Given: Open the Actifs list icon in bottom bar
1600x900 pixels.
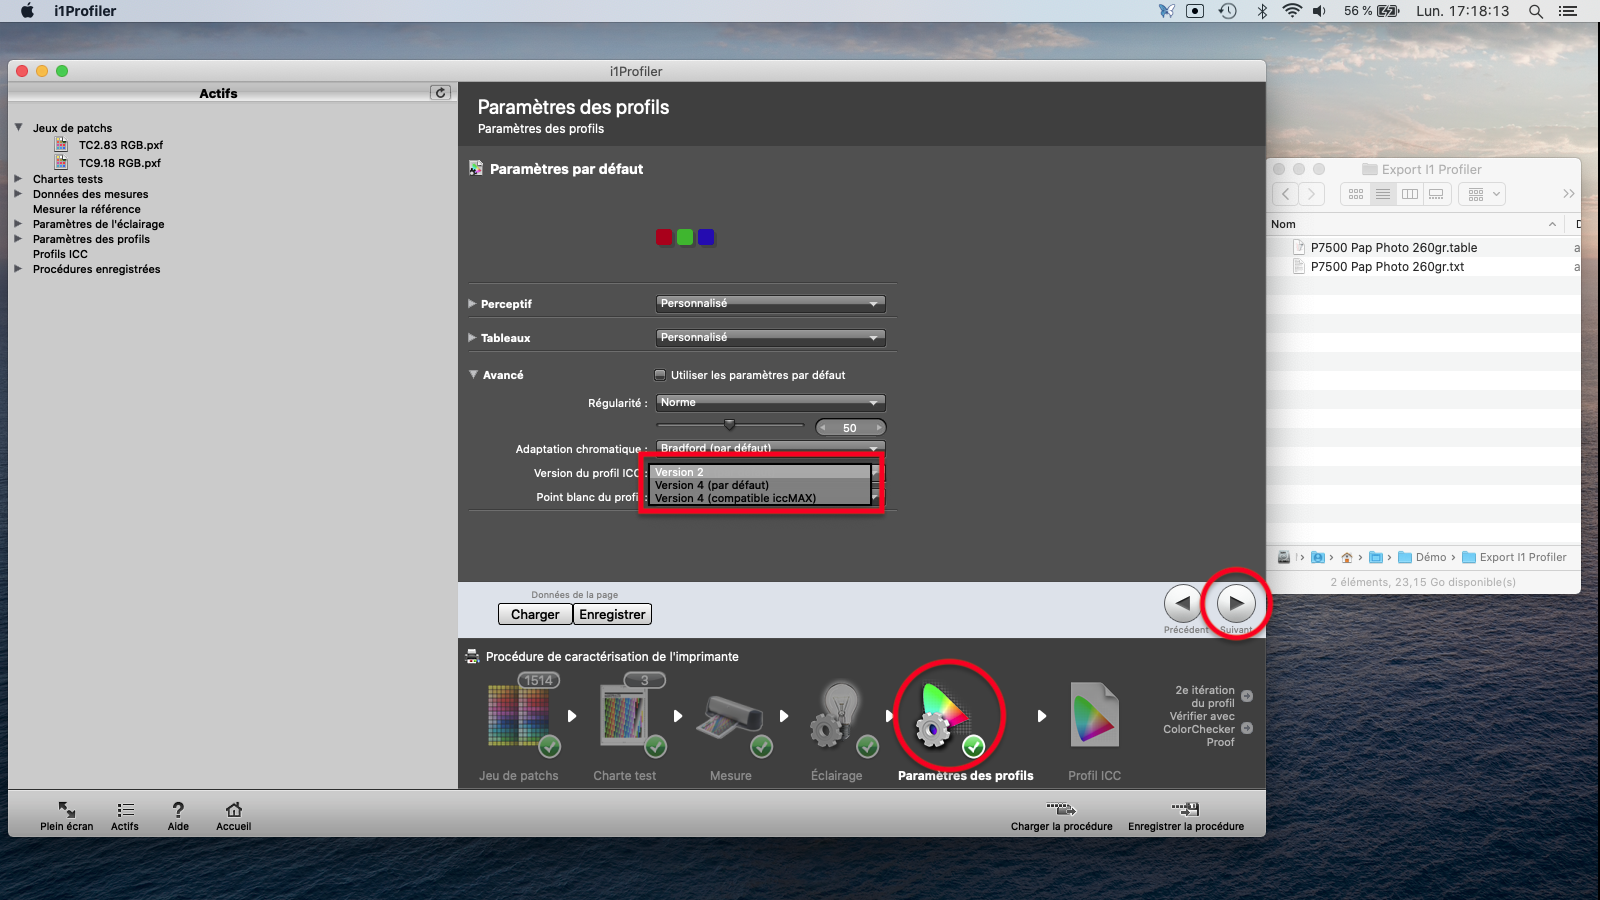Looking at the screenshot, I should click(125, 809).
